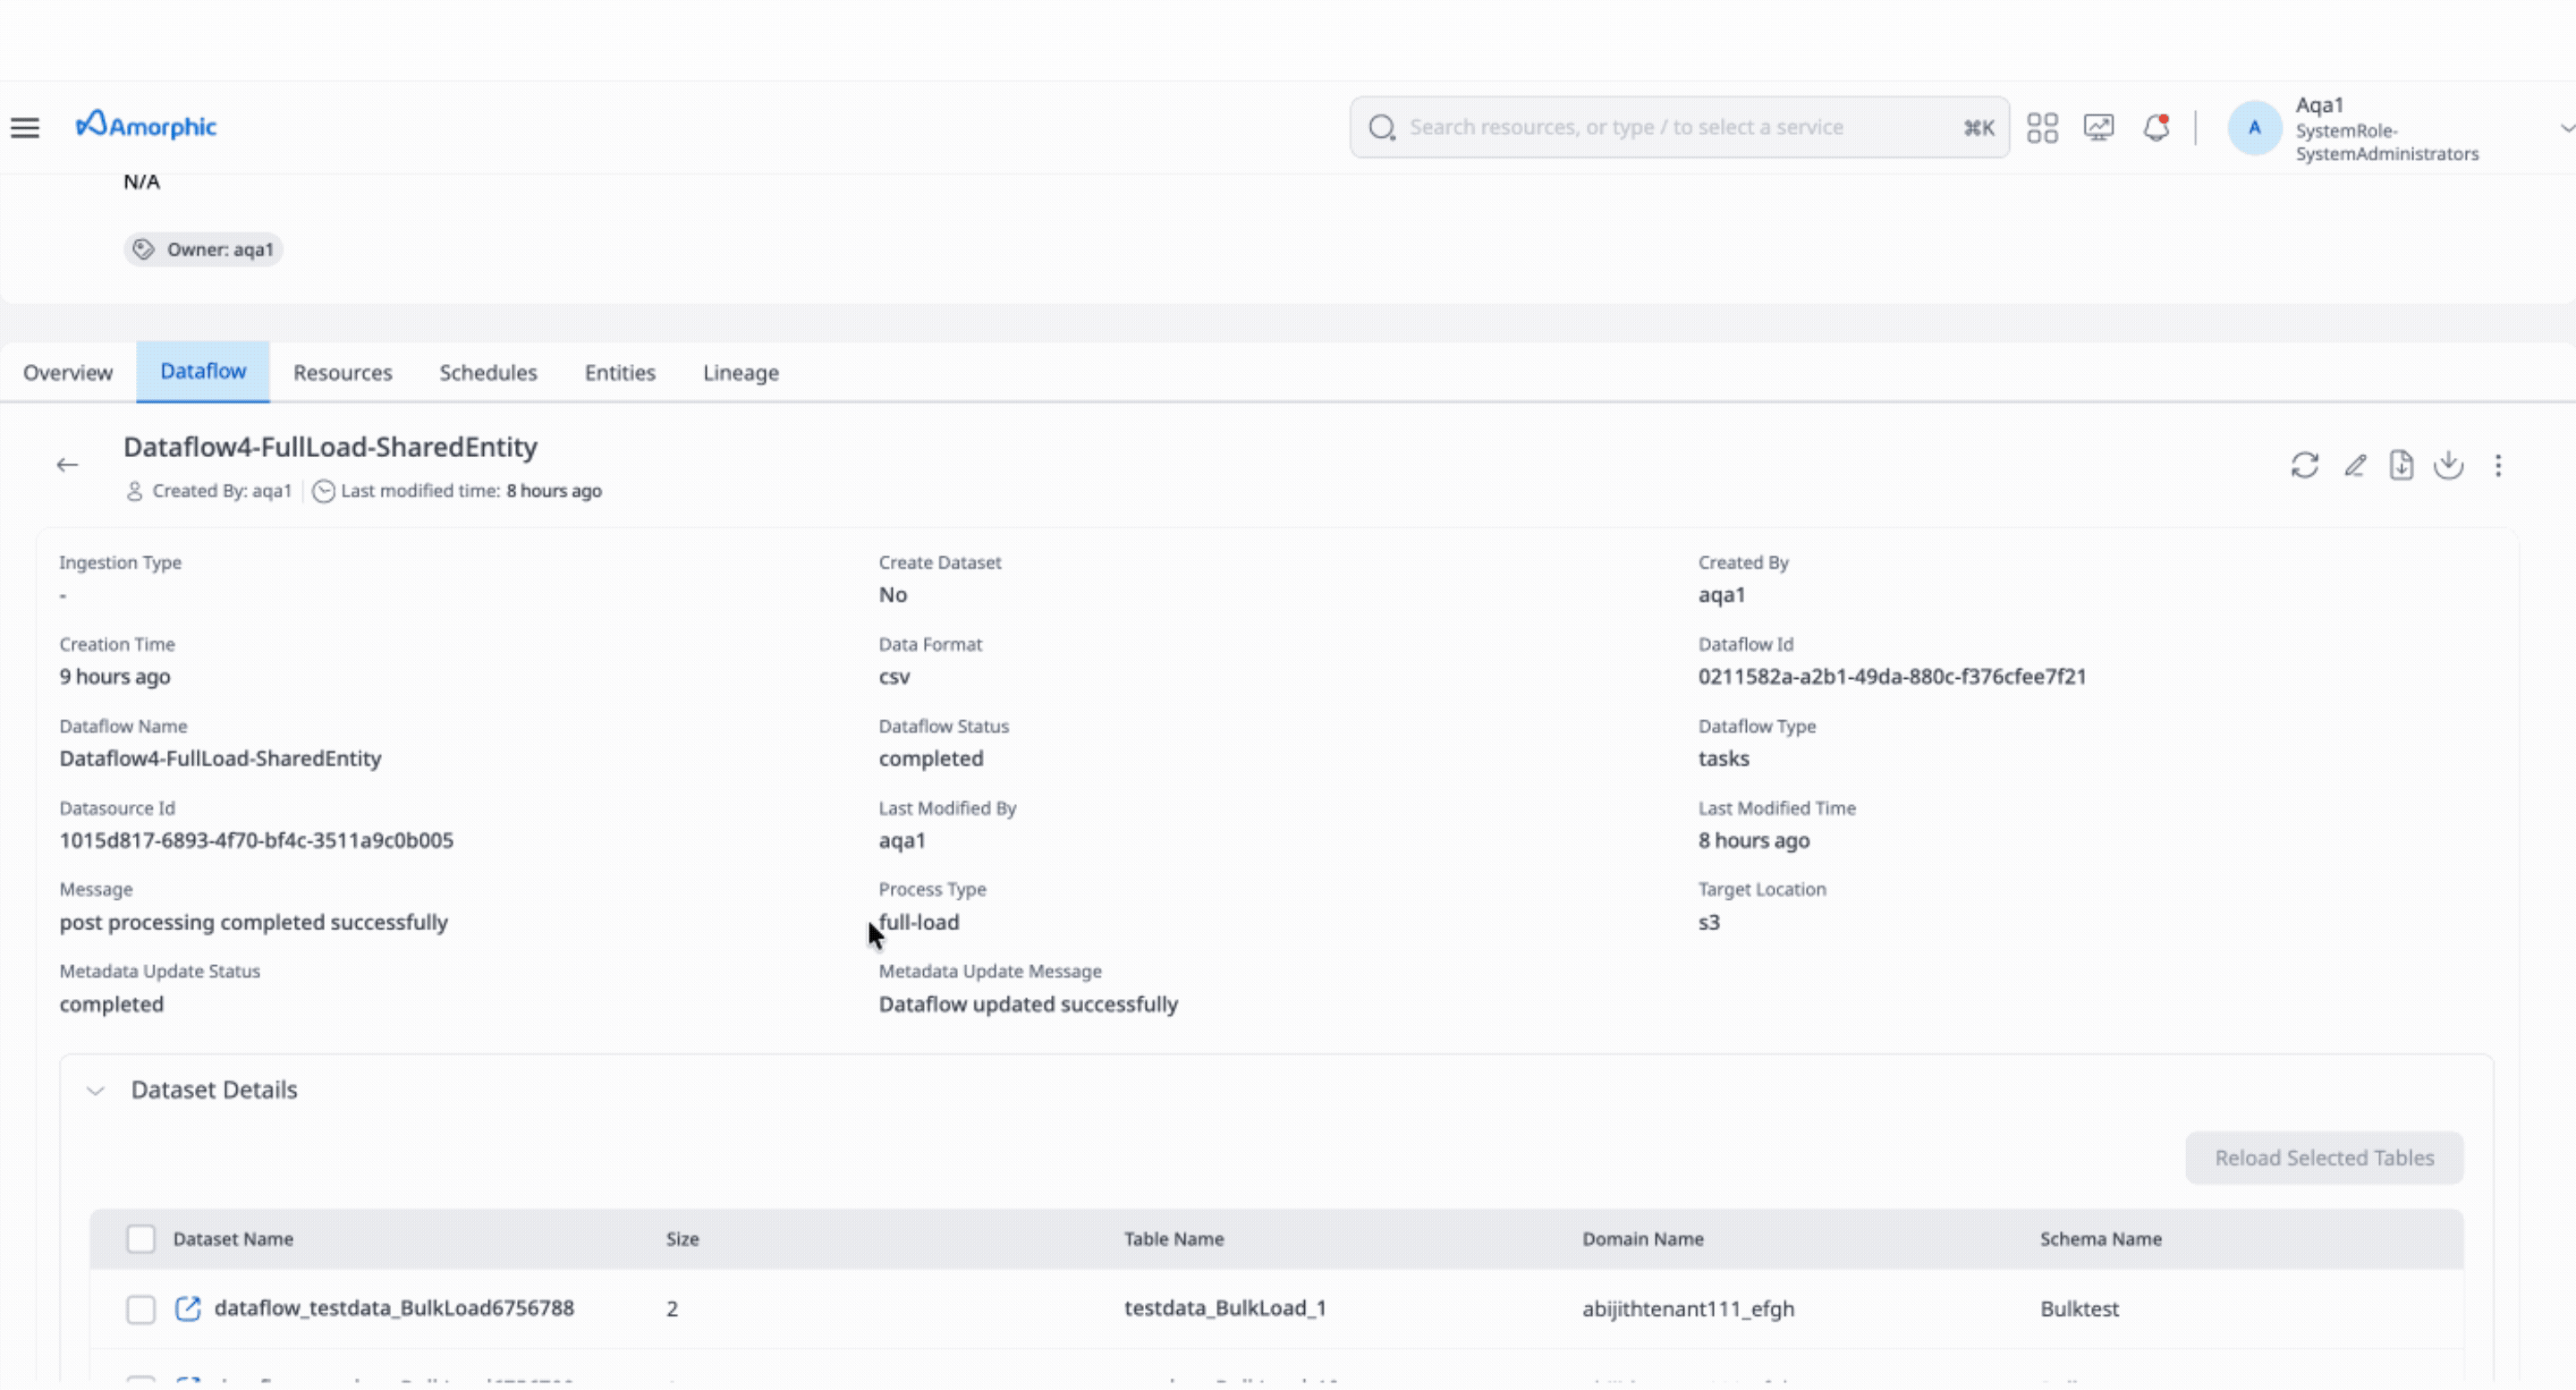Expand the user profile dropdown arrow
This screenshot has width=2576, height=1390.
tap(2566, 128)
